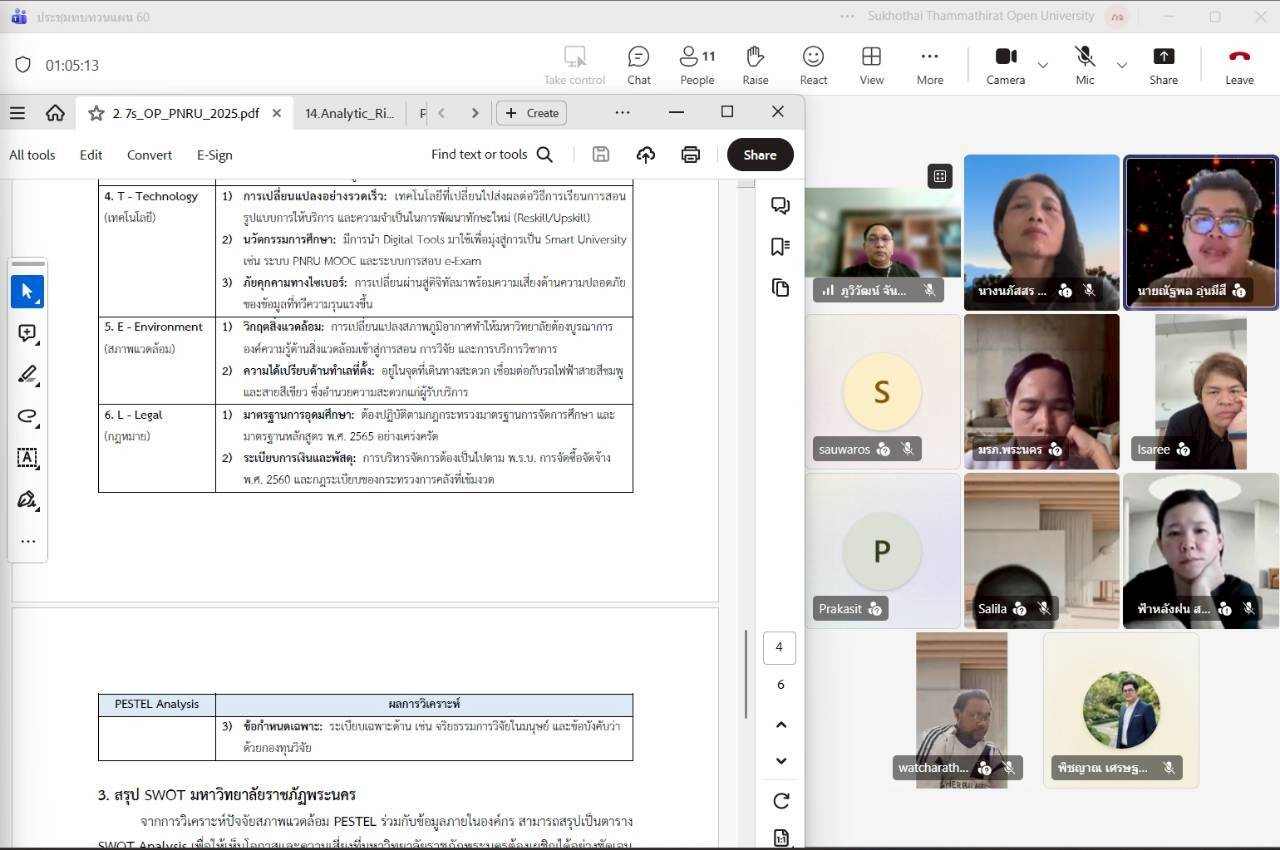
Task: Open the Chat panel in Teams
Action: (638, 65)
